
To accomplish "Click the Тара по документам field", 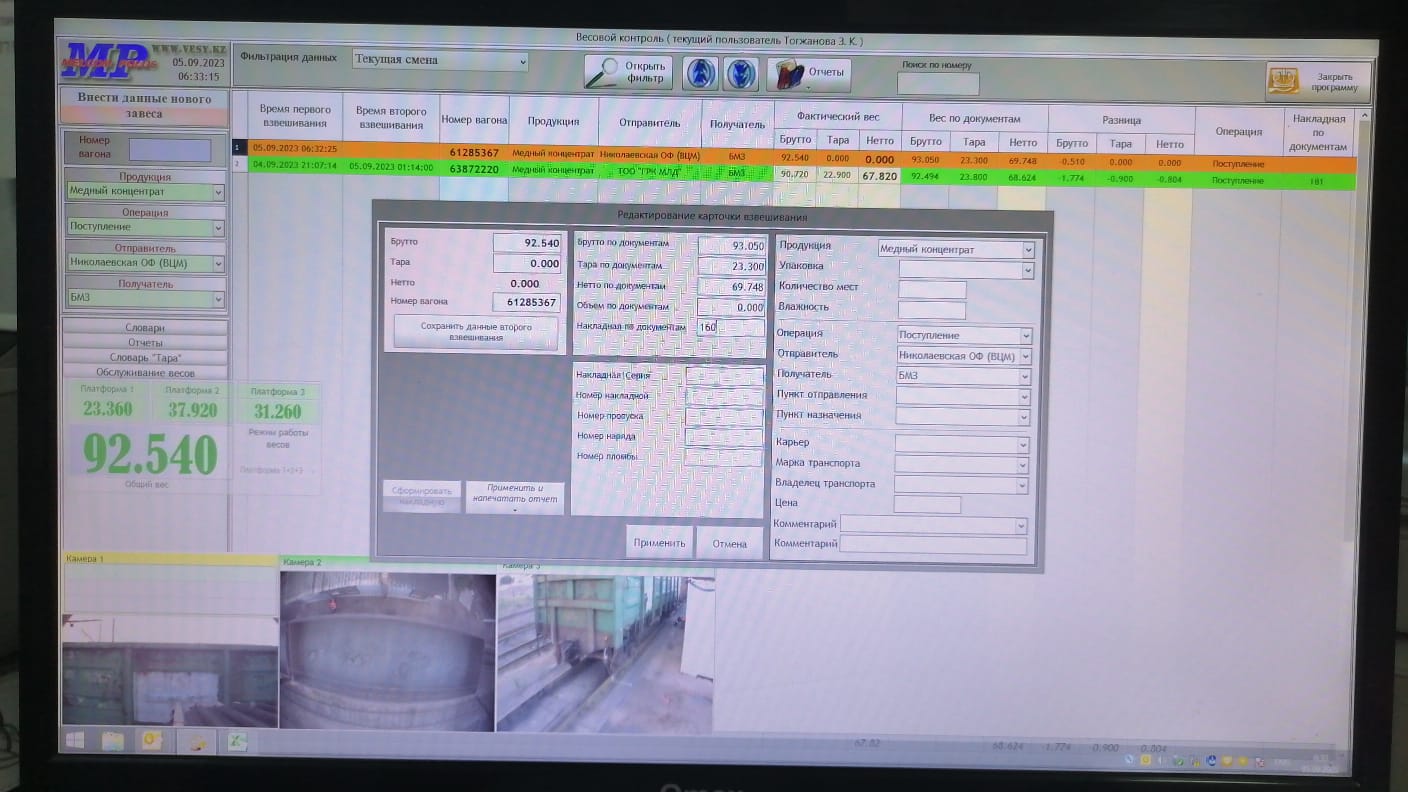I will coord(731,266).
